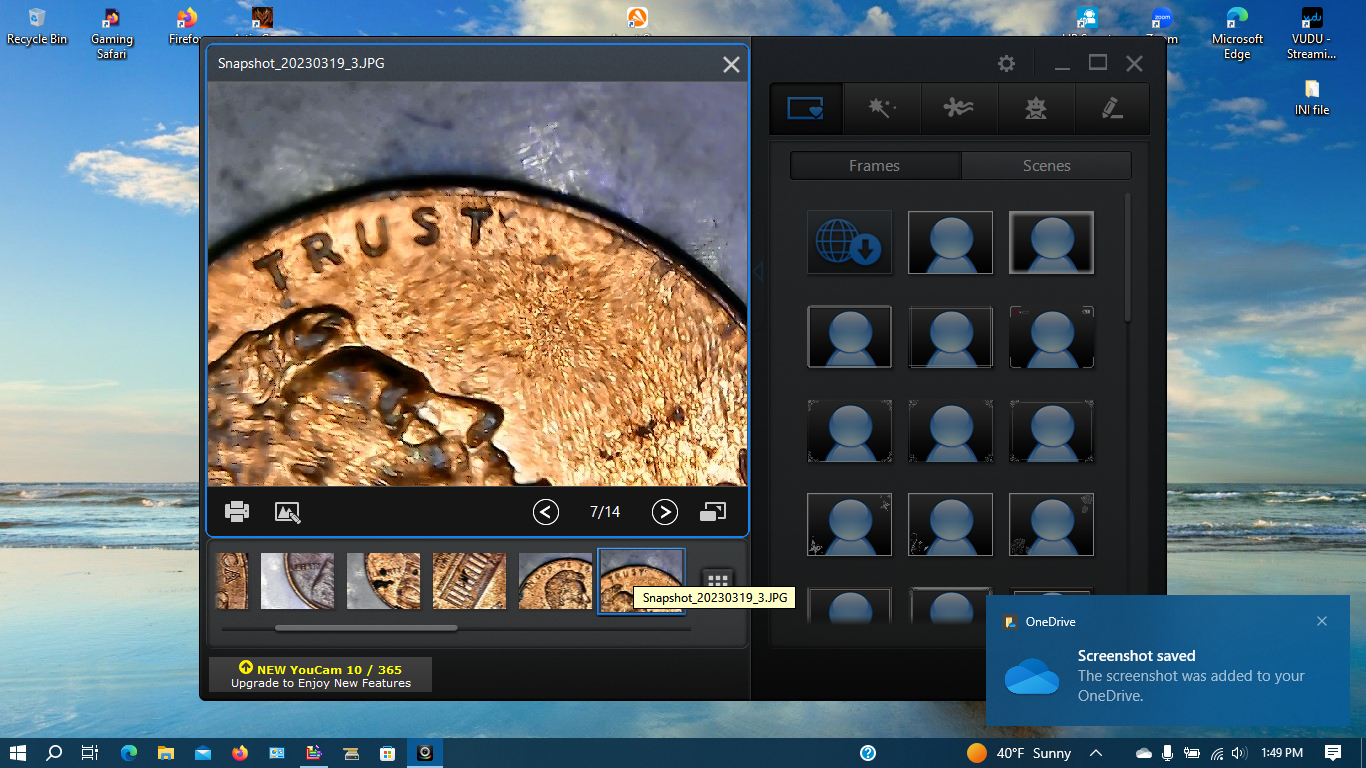
Task: Open the image edit tool beside print
Action: [288, 512]
